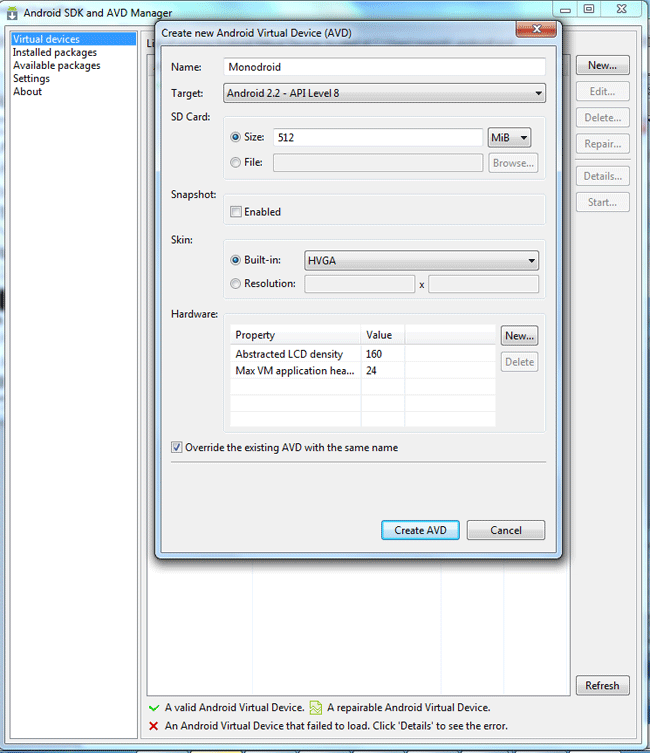Viewport: 650px width, 753px height.
Task: Click the Hardware New... button
Action: [519, 336]
